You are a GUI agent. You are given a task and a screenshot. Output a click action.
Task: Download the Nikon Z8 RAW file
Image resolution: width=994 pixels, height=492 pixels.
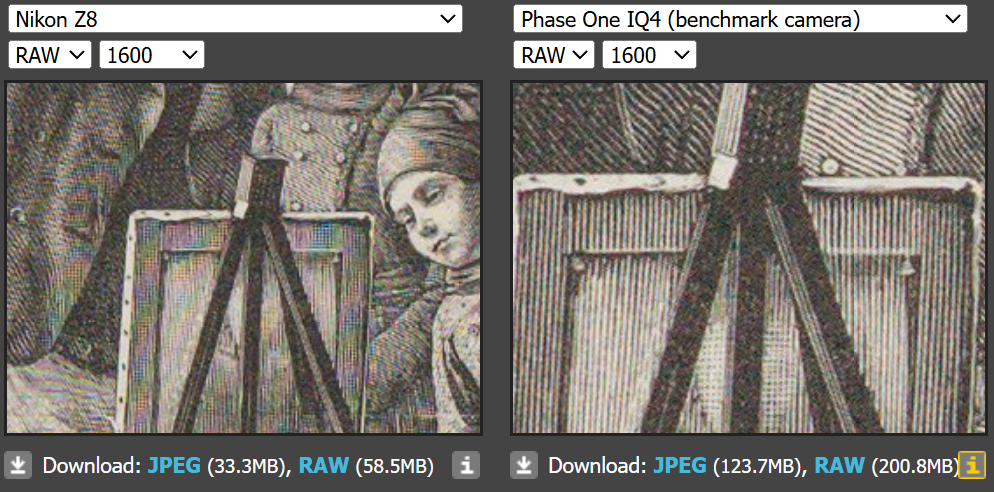[323, 466]
